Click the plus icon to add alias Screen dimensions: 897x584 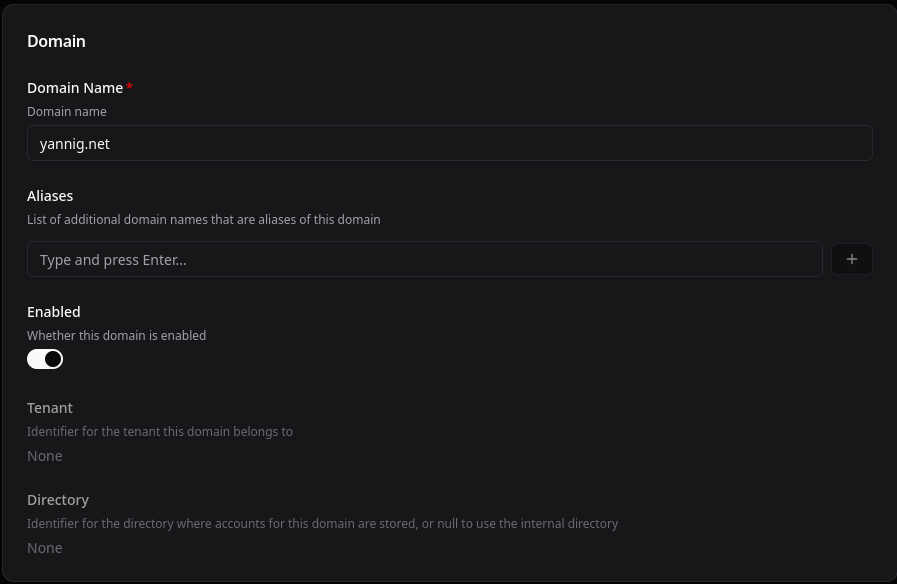click(852, 259)
